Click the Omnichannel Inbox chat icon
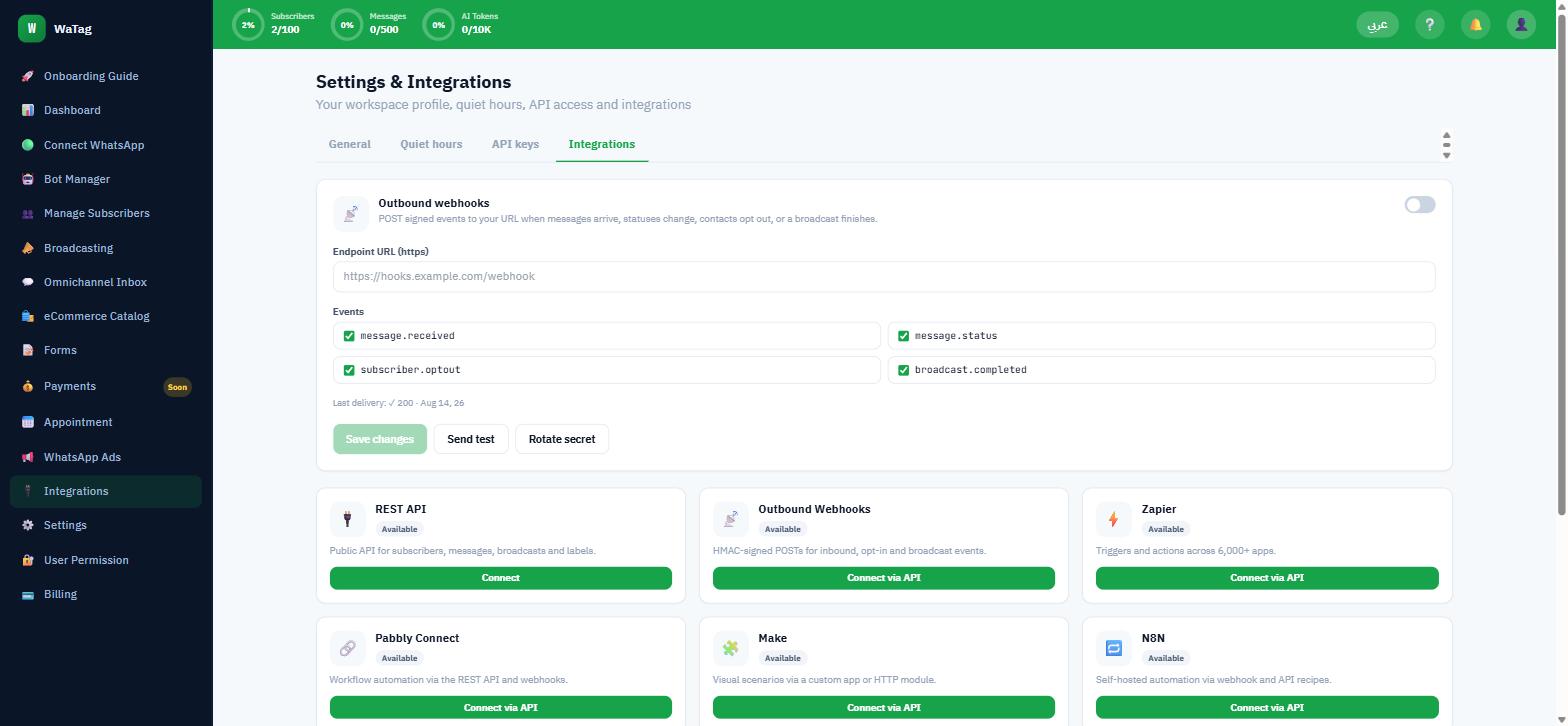This screenshot has width=1568, height=726. click(28, 282)
